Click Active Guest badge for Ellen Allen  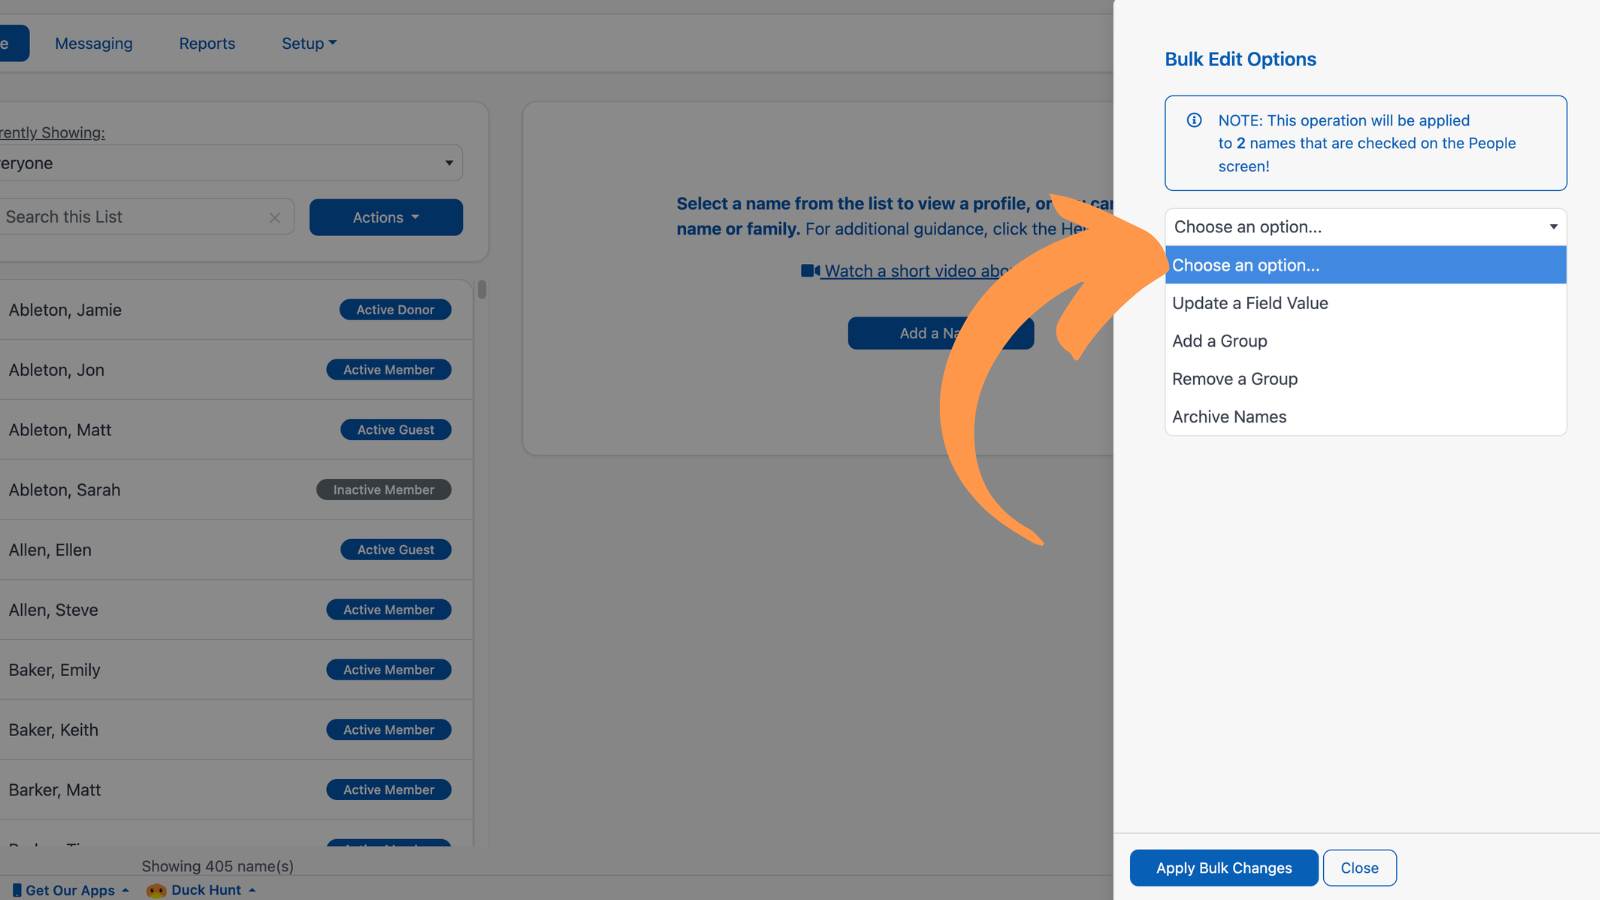(396, 550)
